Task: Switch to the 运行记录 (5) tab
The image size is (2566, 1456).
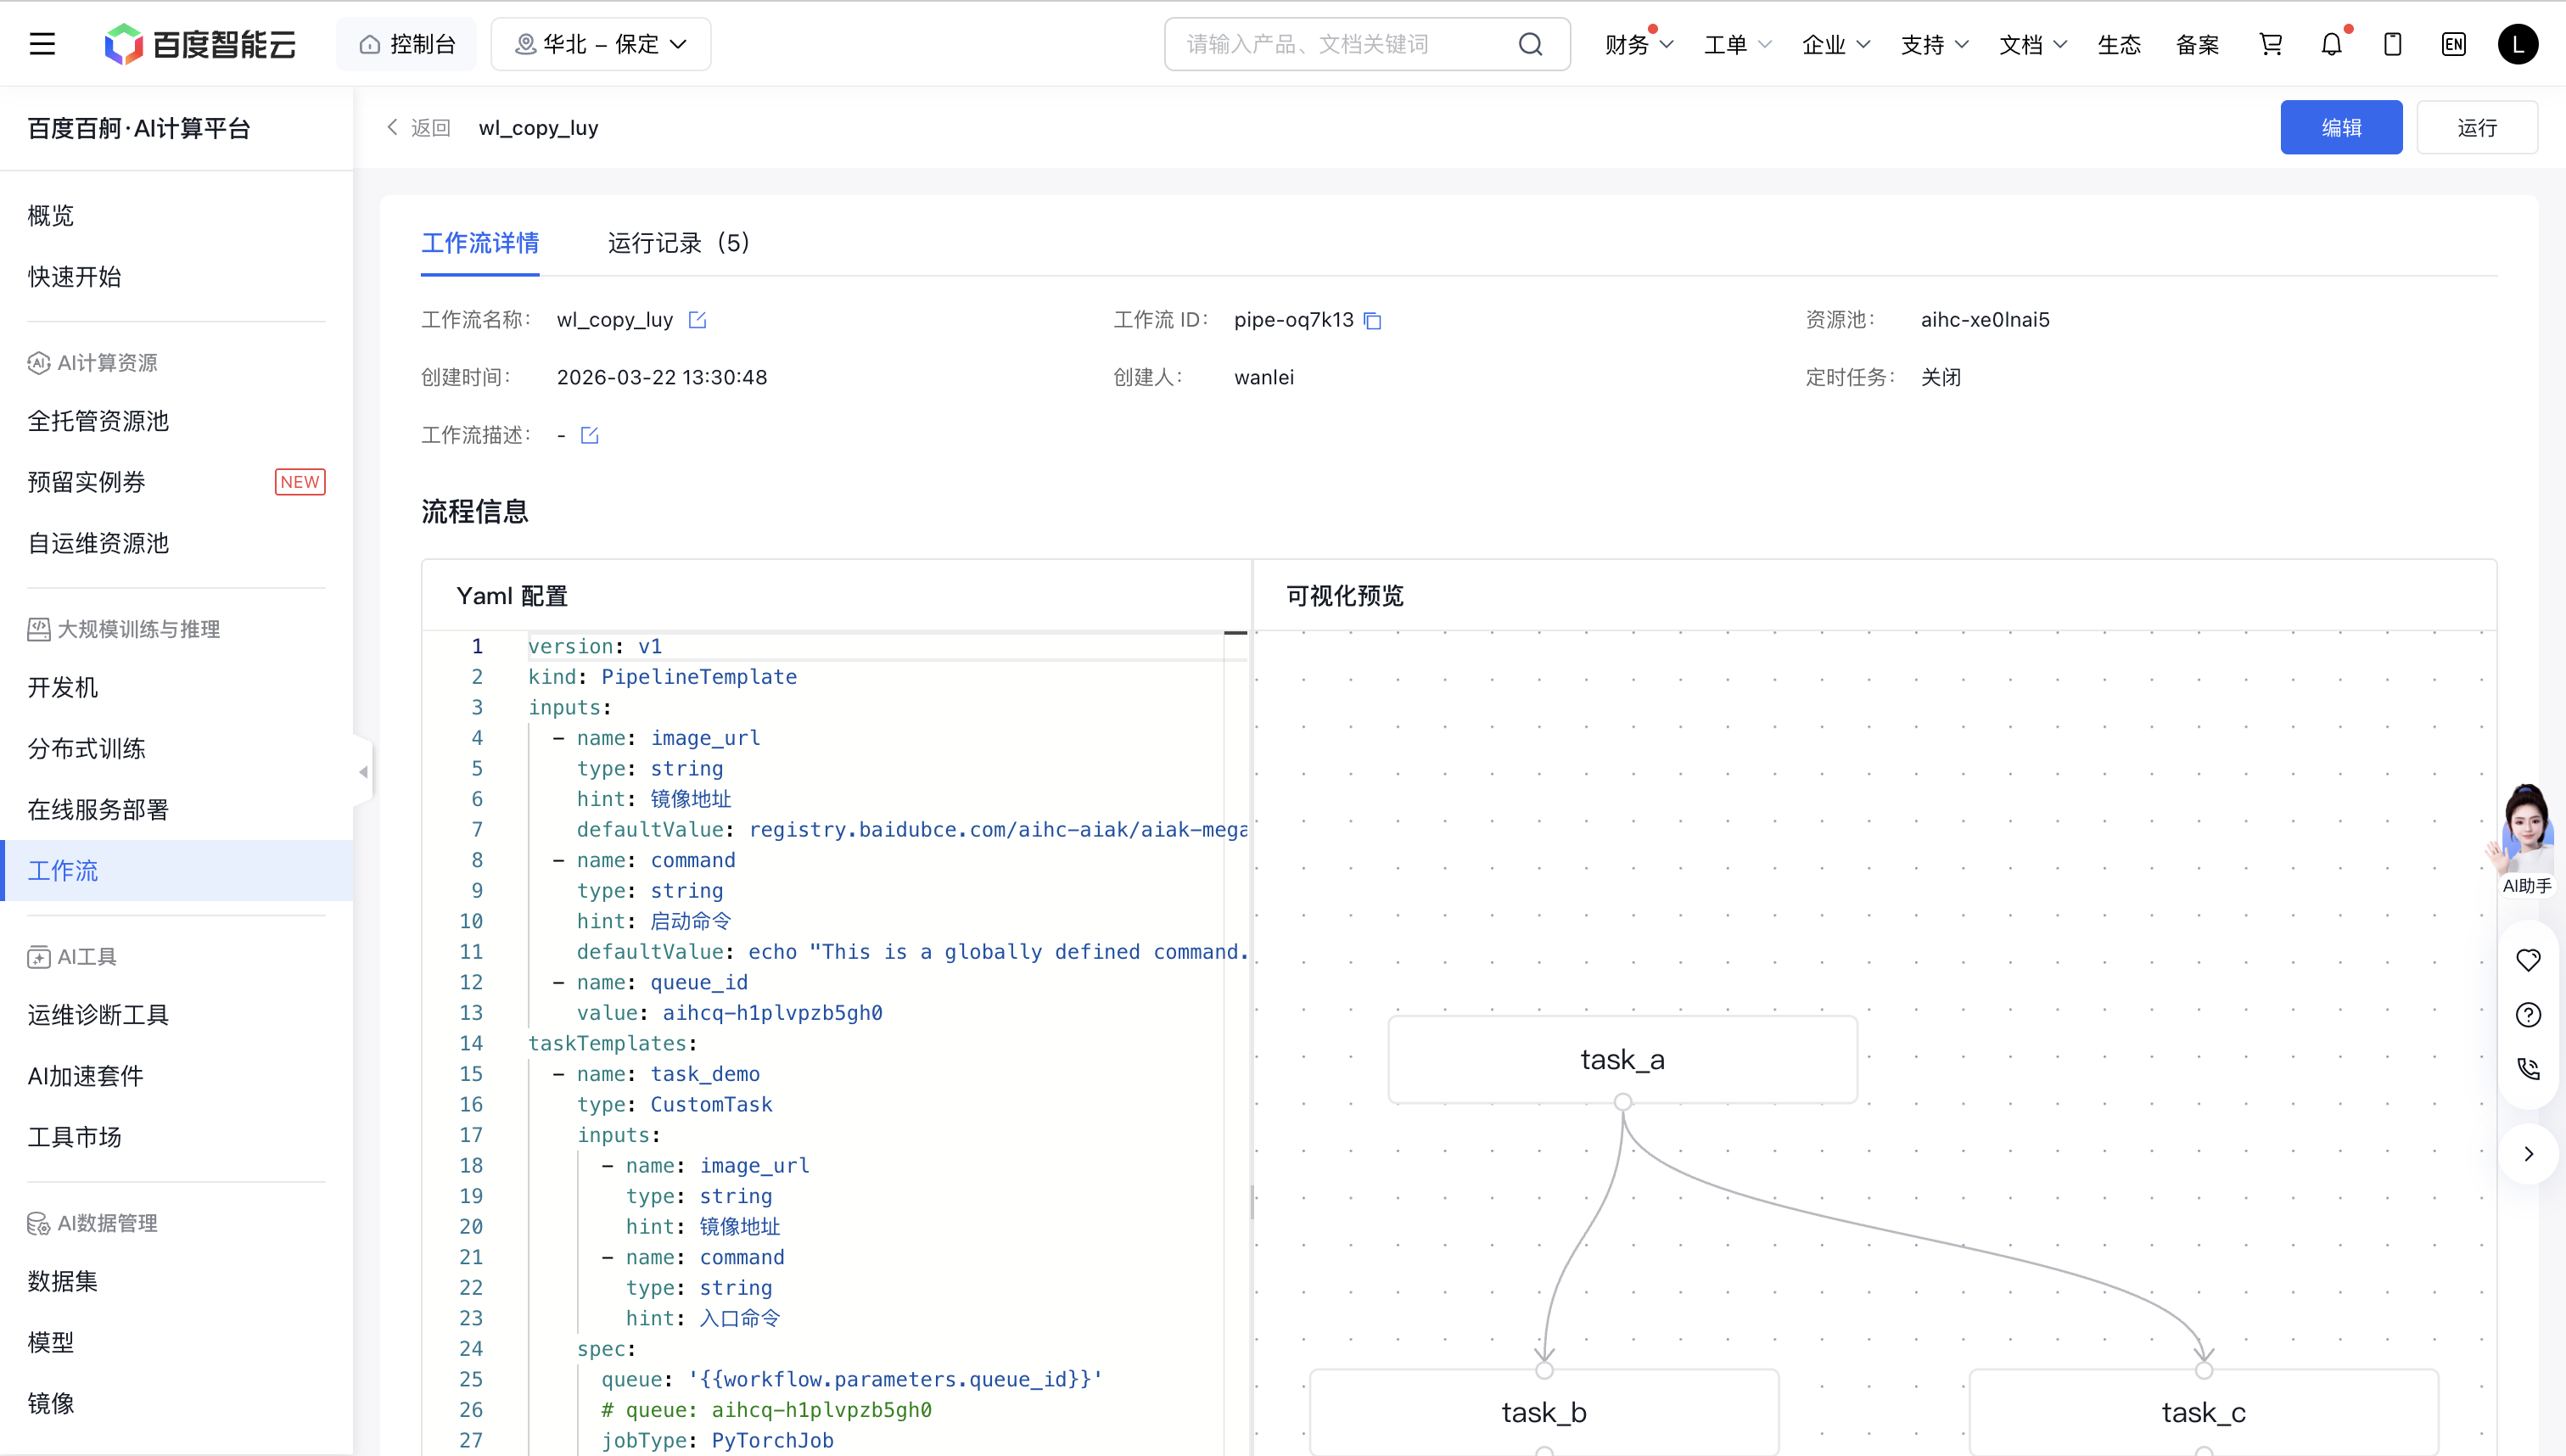Action: pos(678,243)
